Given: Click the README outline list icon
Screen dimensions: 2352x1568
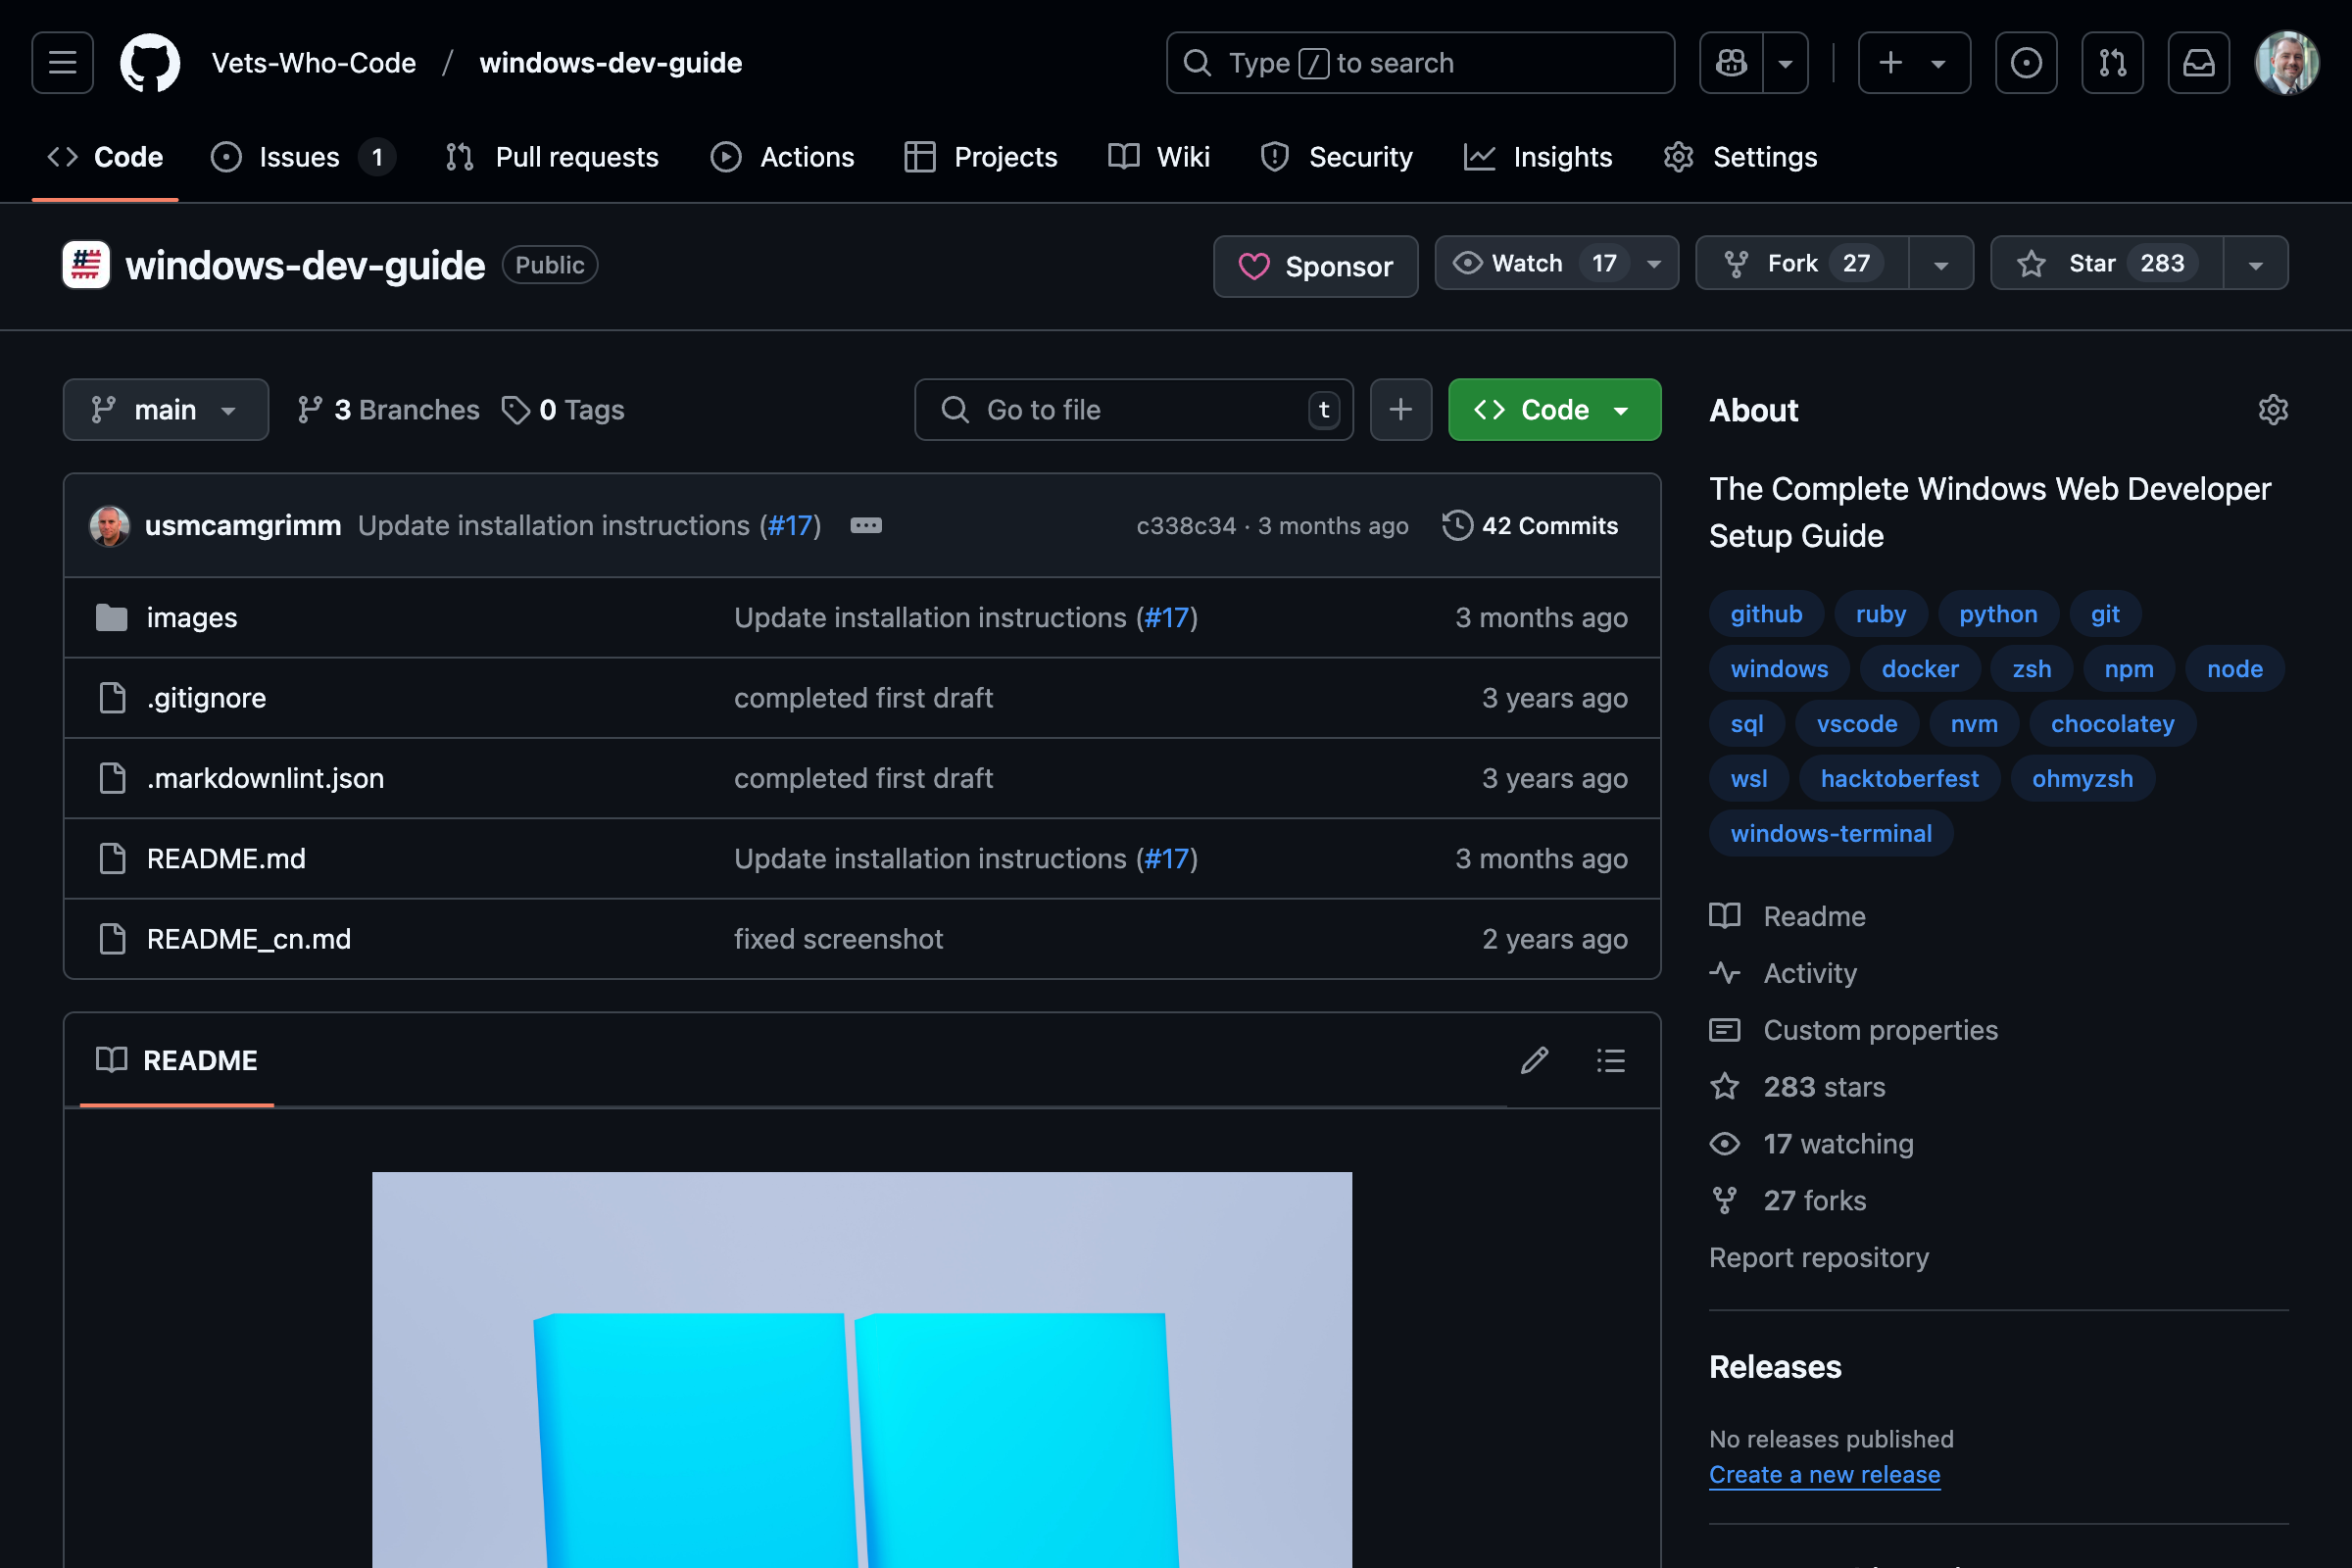Looking at the screenshot, I should tap(1610, 1060).
